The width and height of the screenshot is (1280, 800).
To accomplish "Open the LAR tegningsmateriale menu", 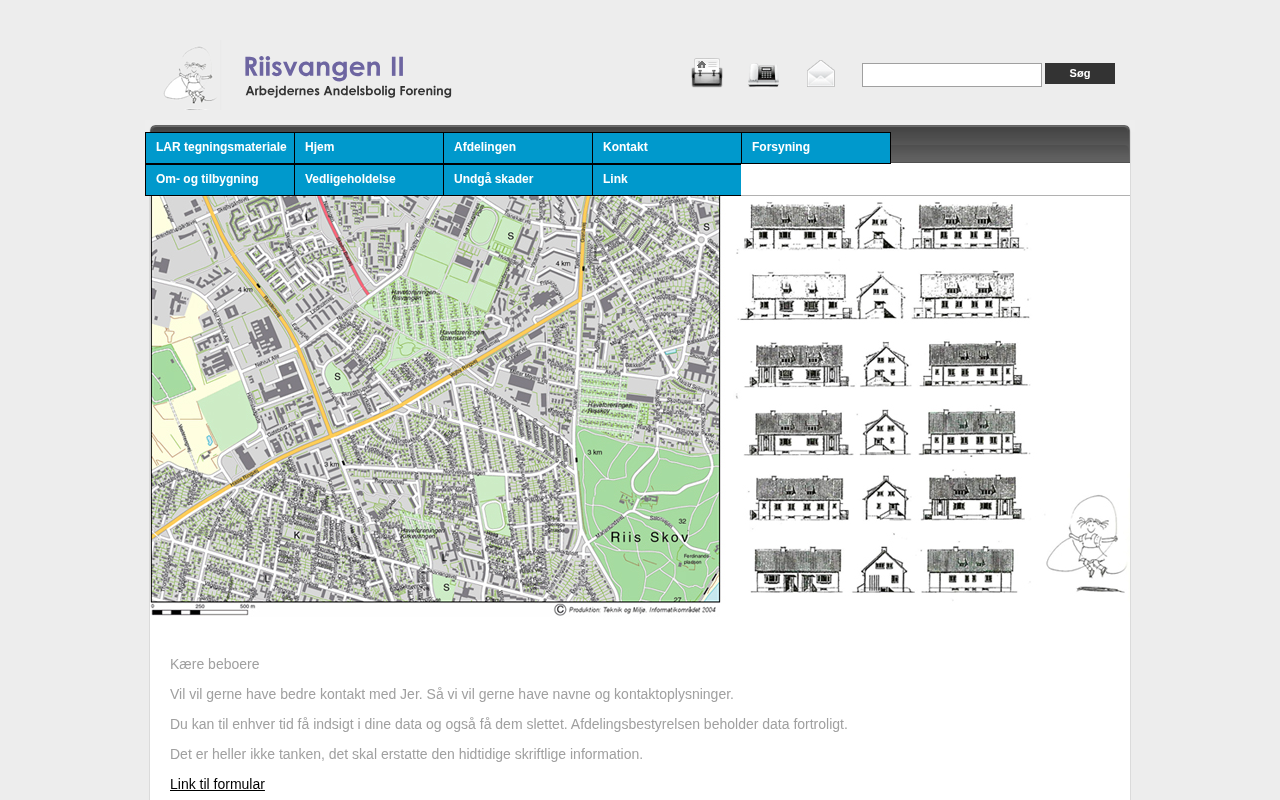I will (220, 148).
